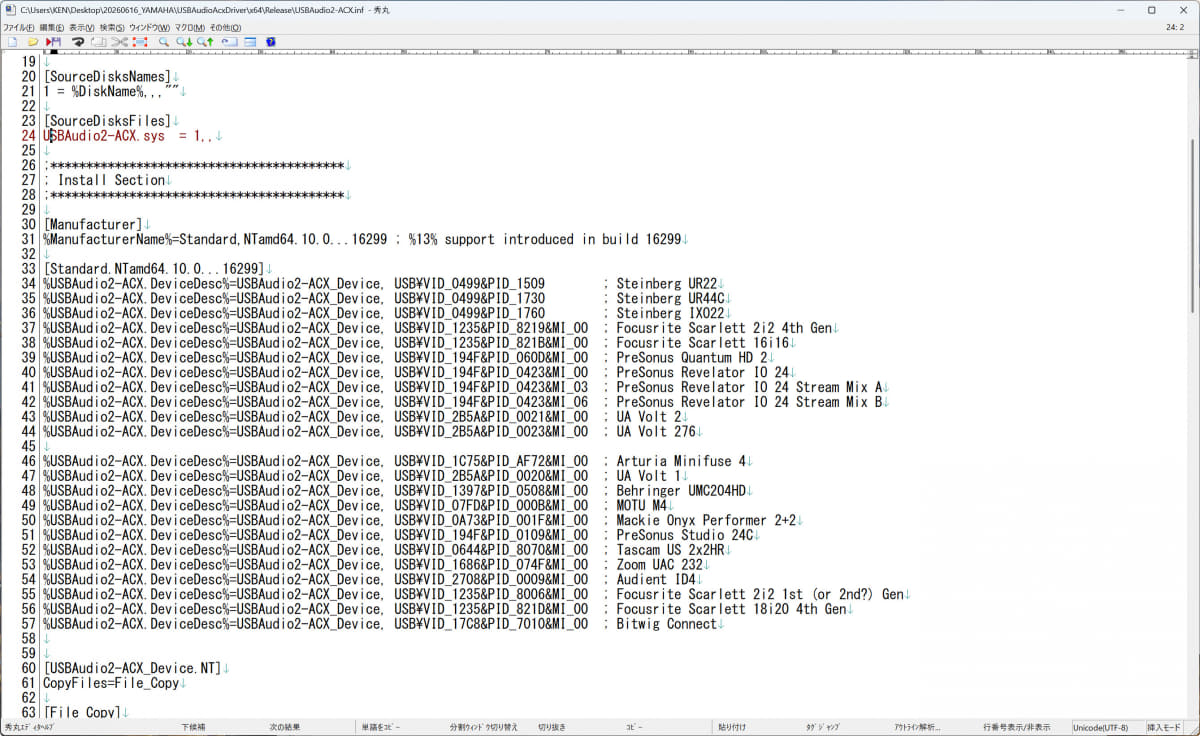The width and height of the screenshot is (1200, 736).
Task: Expand the その他(O) menu
Action: click(225, 27)
